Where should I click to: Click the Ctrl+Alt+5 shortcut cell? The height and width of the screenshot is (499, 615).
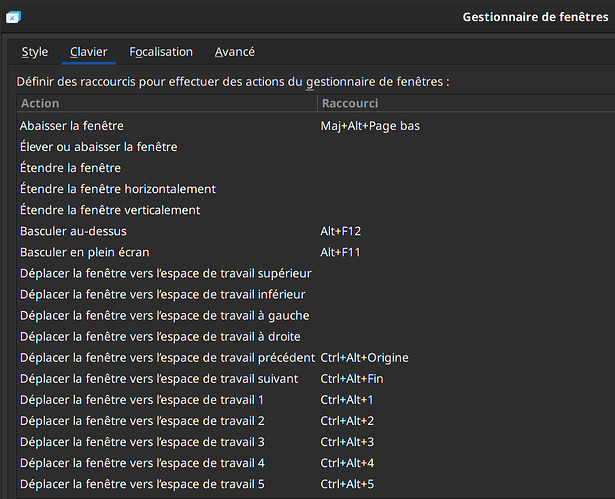tap(346, 483)
